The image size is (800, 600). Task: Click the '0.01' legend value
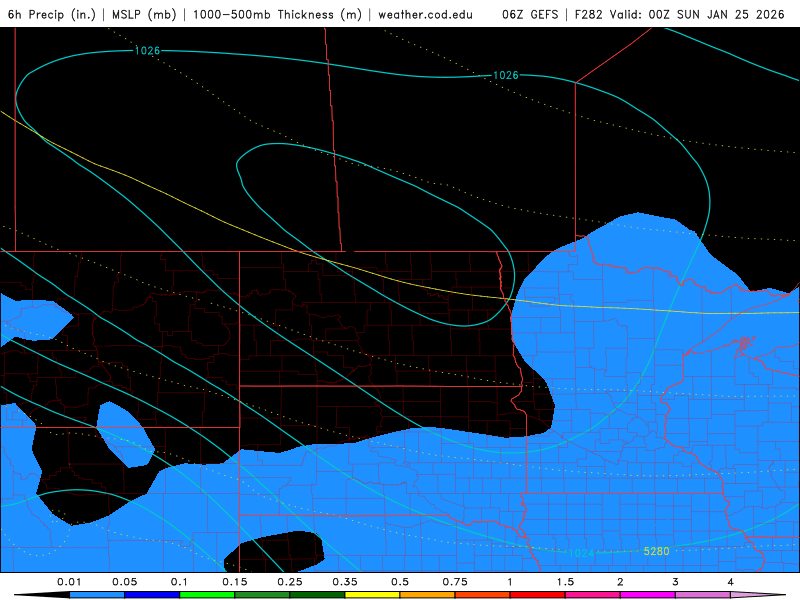point(69,582)
